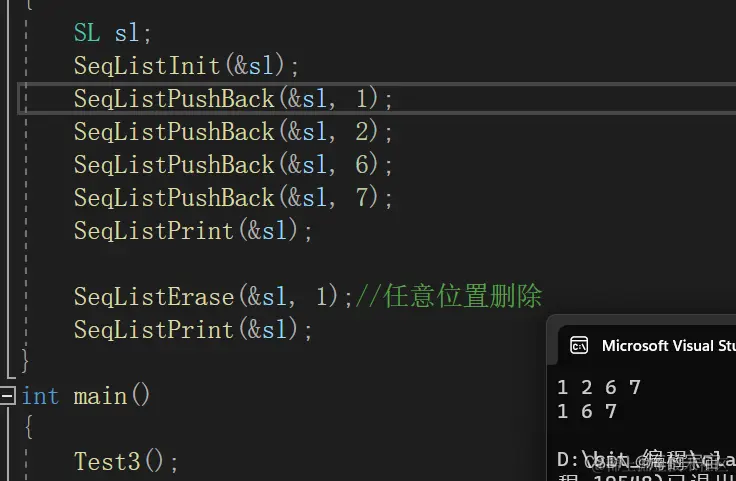Click the 'SL sl;' declaration line

click(113, 33)
